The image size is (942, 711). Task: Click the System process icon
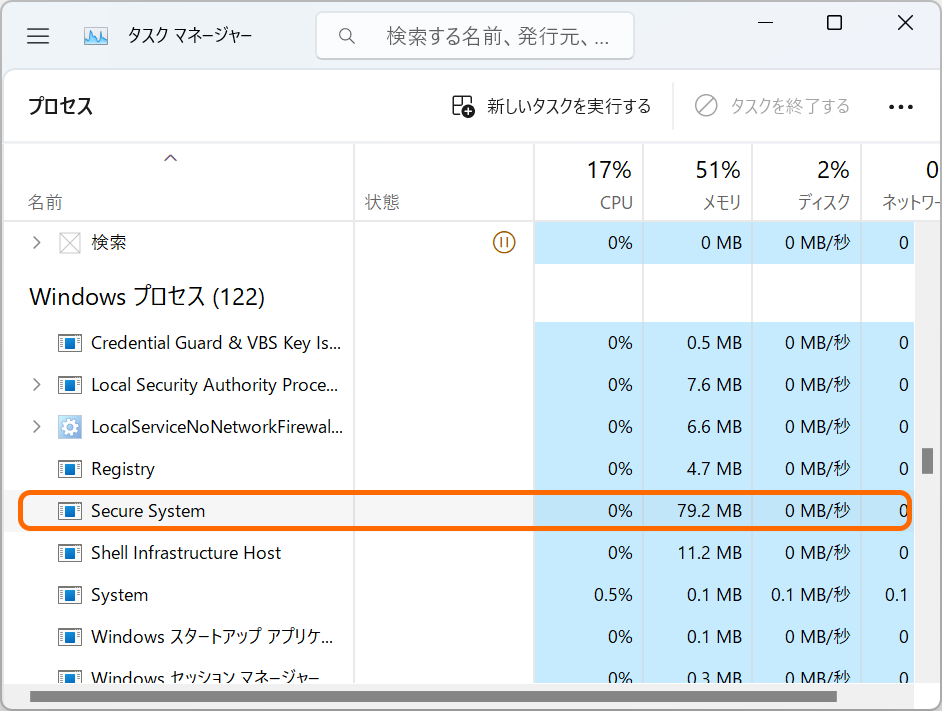69,594
